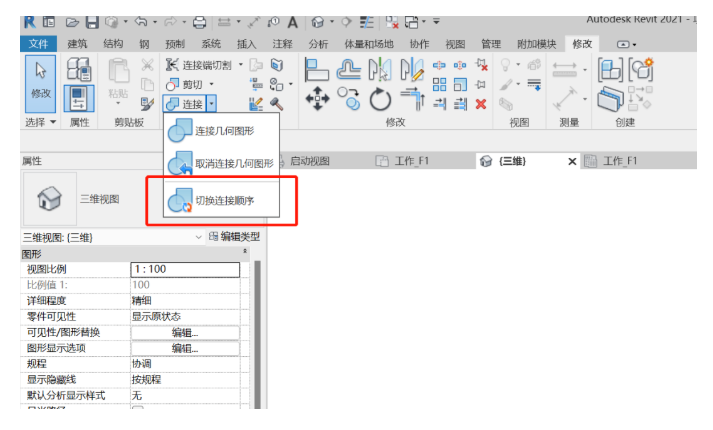
Task: Select the Align tool
Action: click(316, 70)
